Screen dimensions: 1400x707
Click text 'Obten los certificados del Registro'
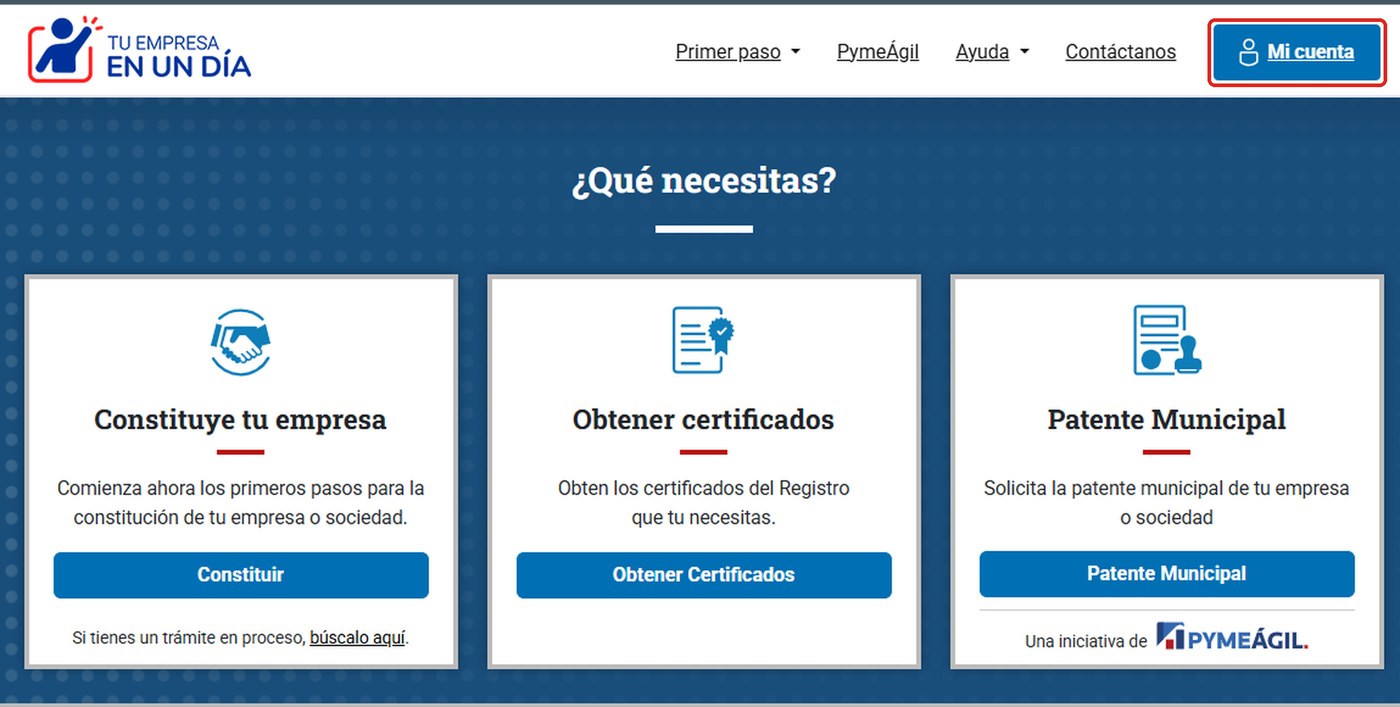704,489
